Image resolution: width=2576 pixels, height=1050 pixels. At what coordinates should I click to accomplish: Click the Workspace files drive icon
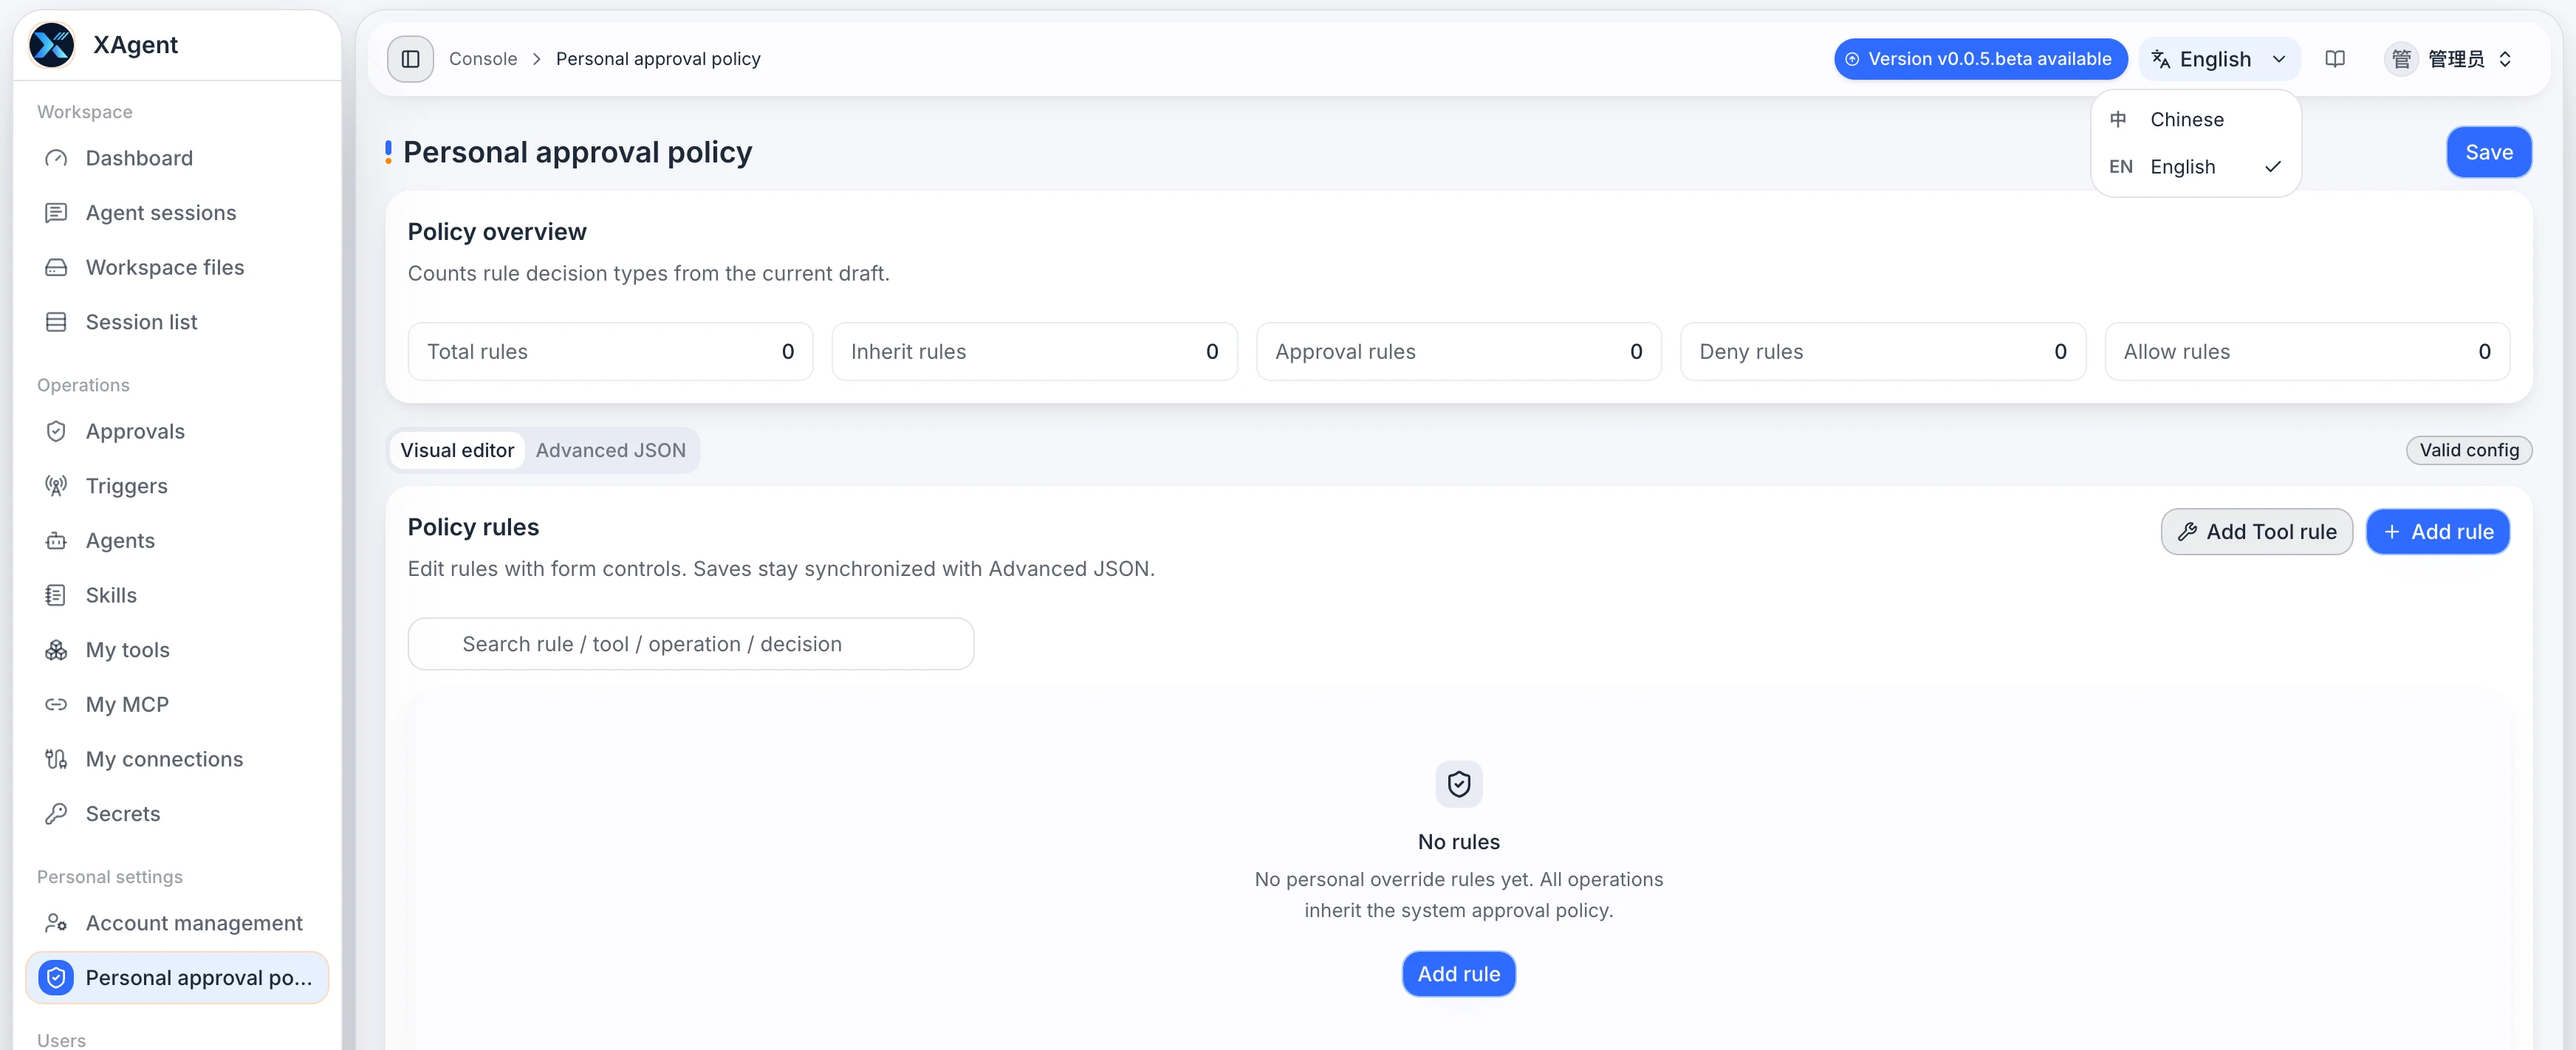pos(56,267)
